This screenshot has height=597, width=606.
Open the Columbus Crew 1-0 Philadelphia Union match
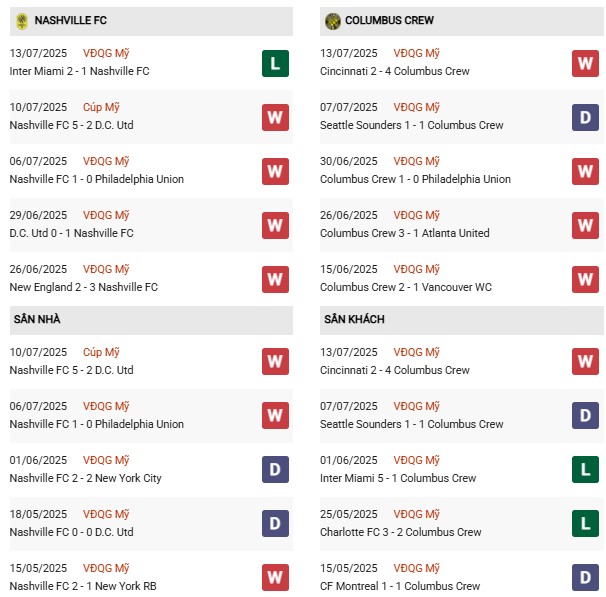[415, 180]
